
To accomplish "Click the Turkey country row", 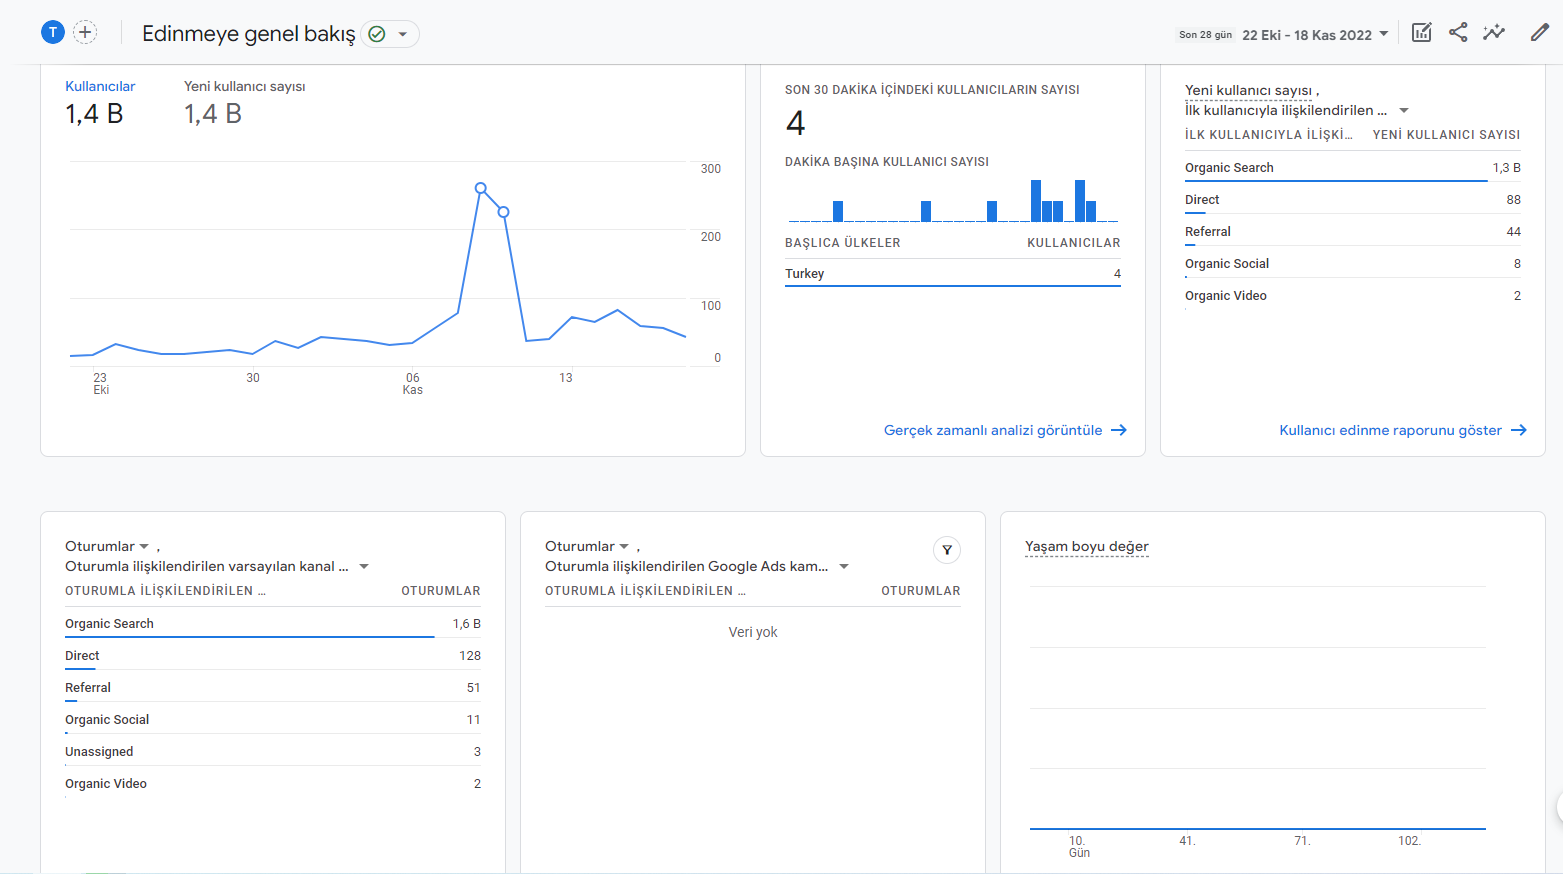I will click(x=953, y=273).
